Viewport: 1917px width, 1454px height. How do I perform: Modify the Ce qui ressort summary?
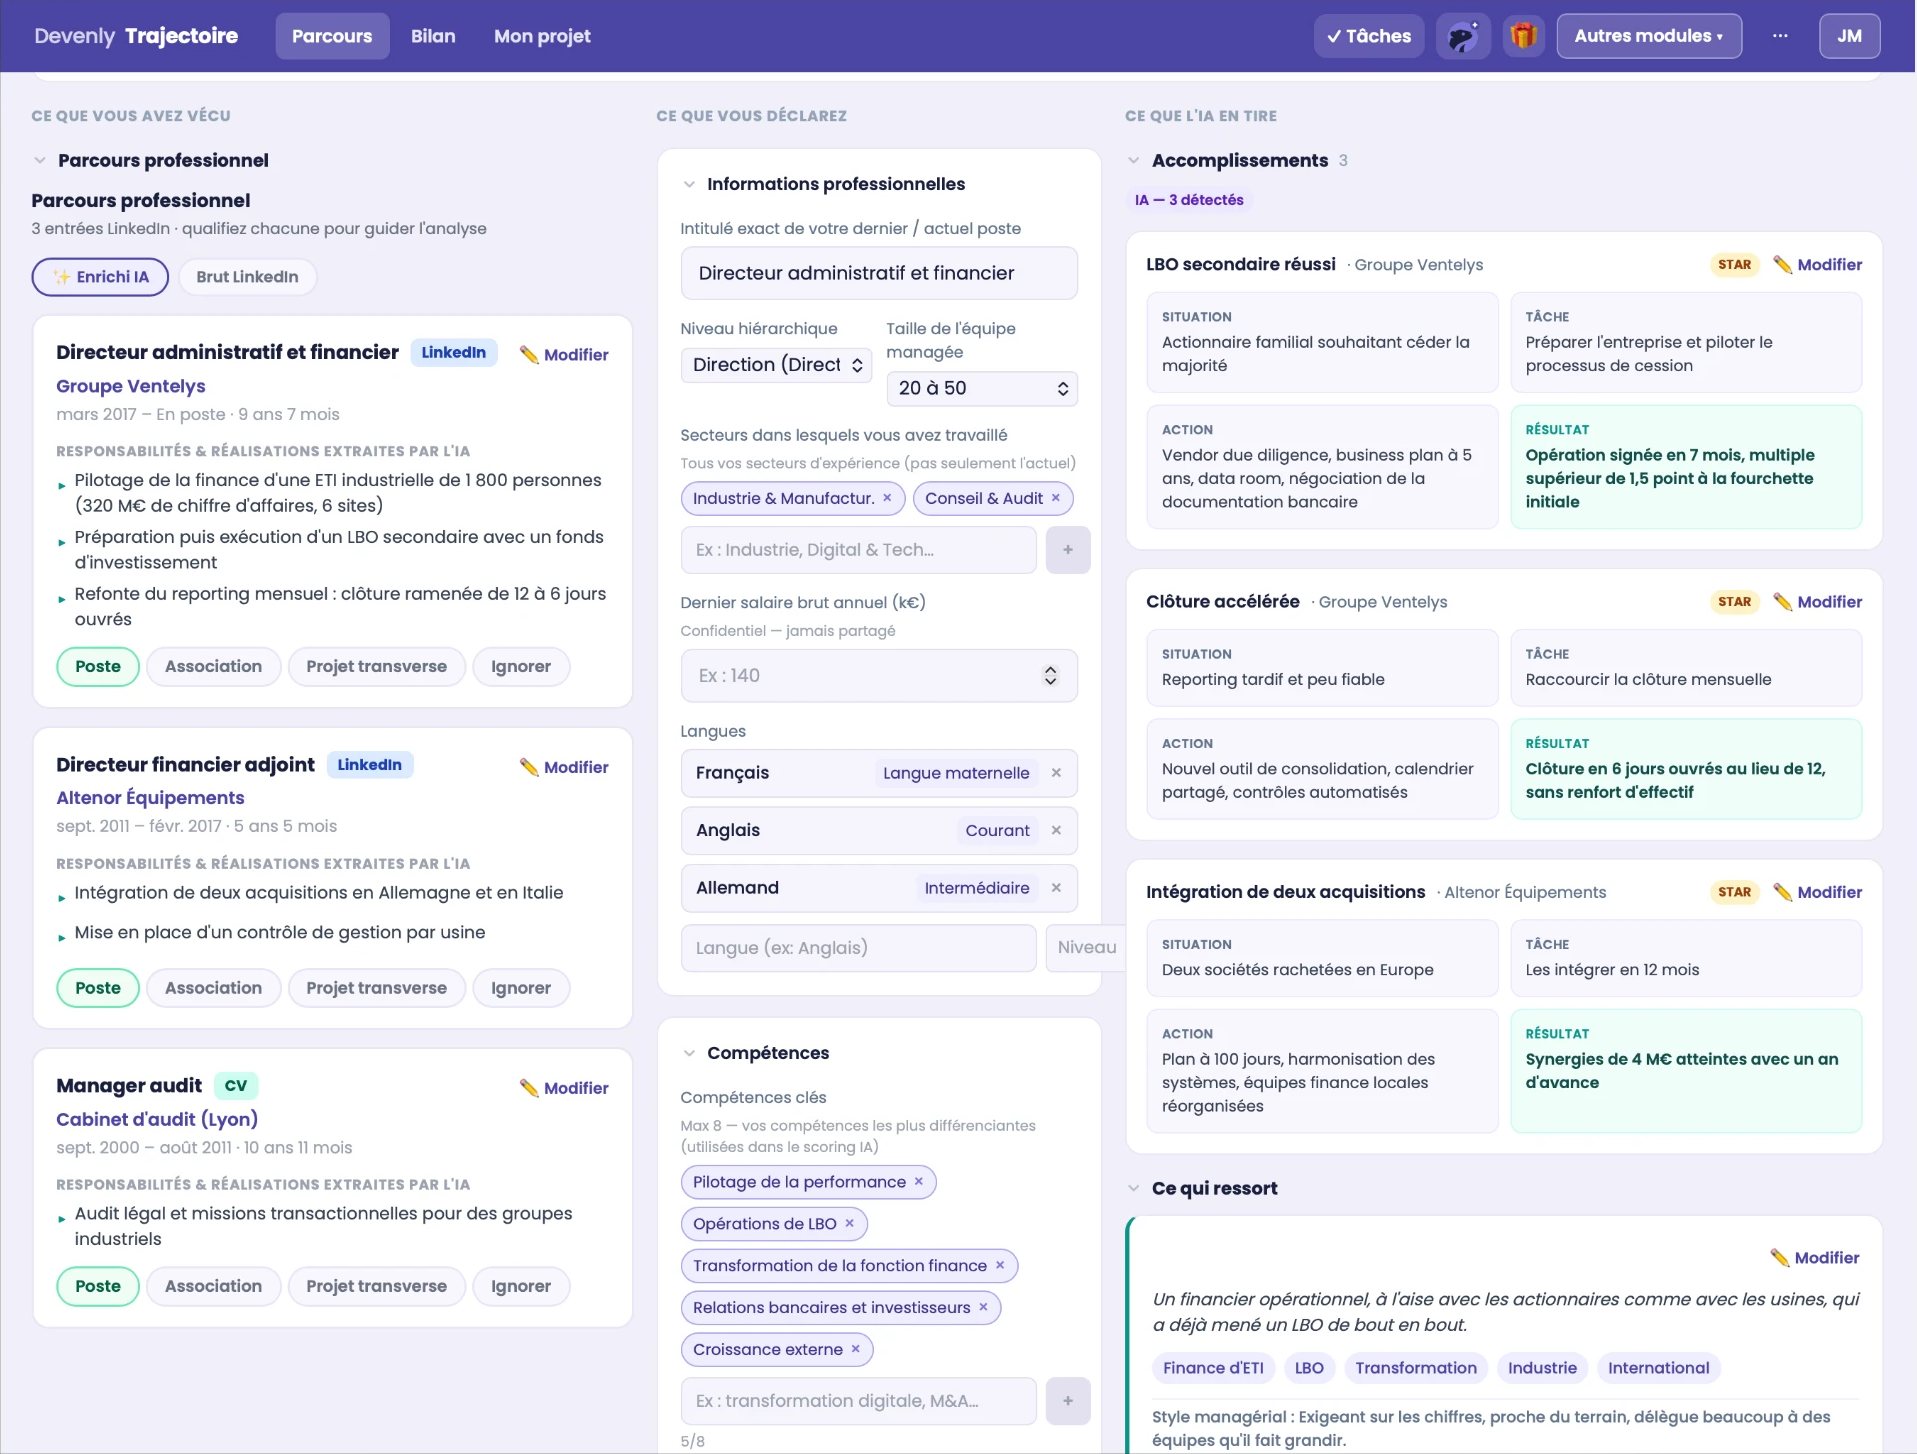[1815, 1258]
